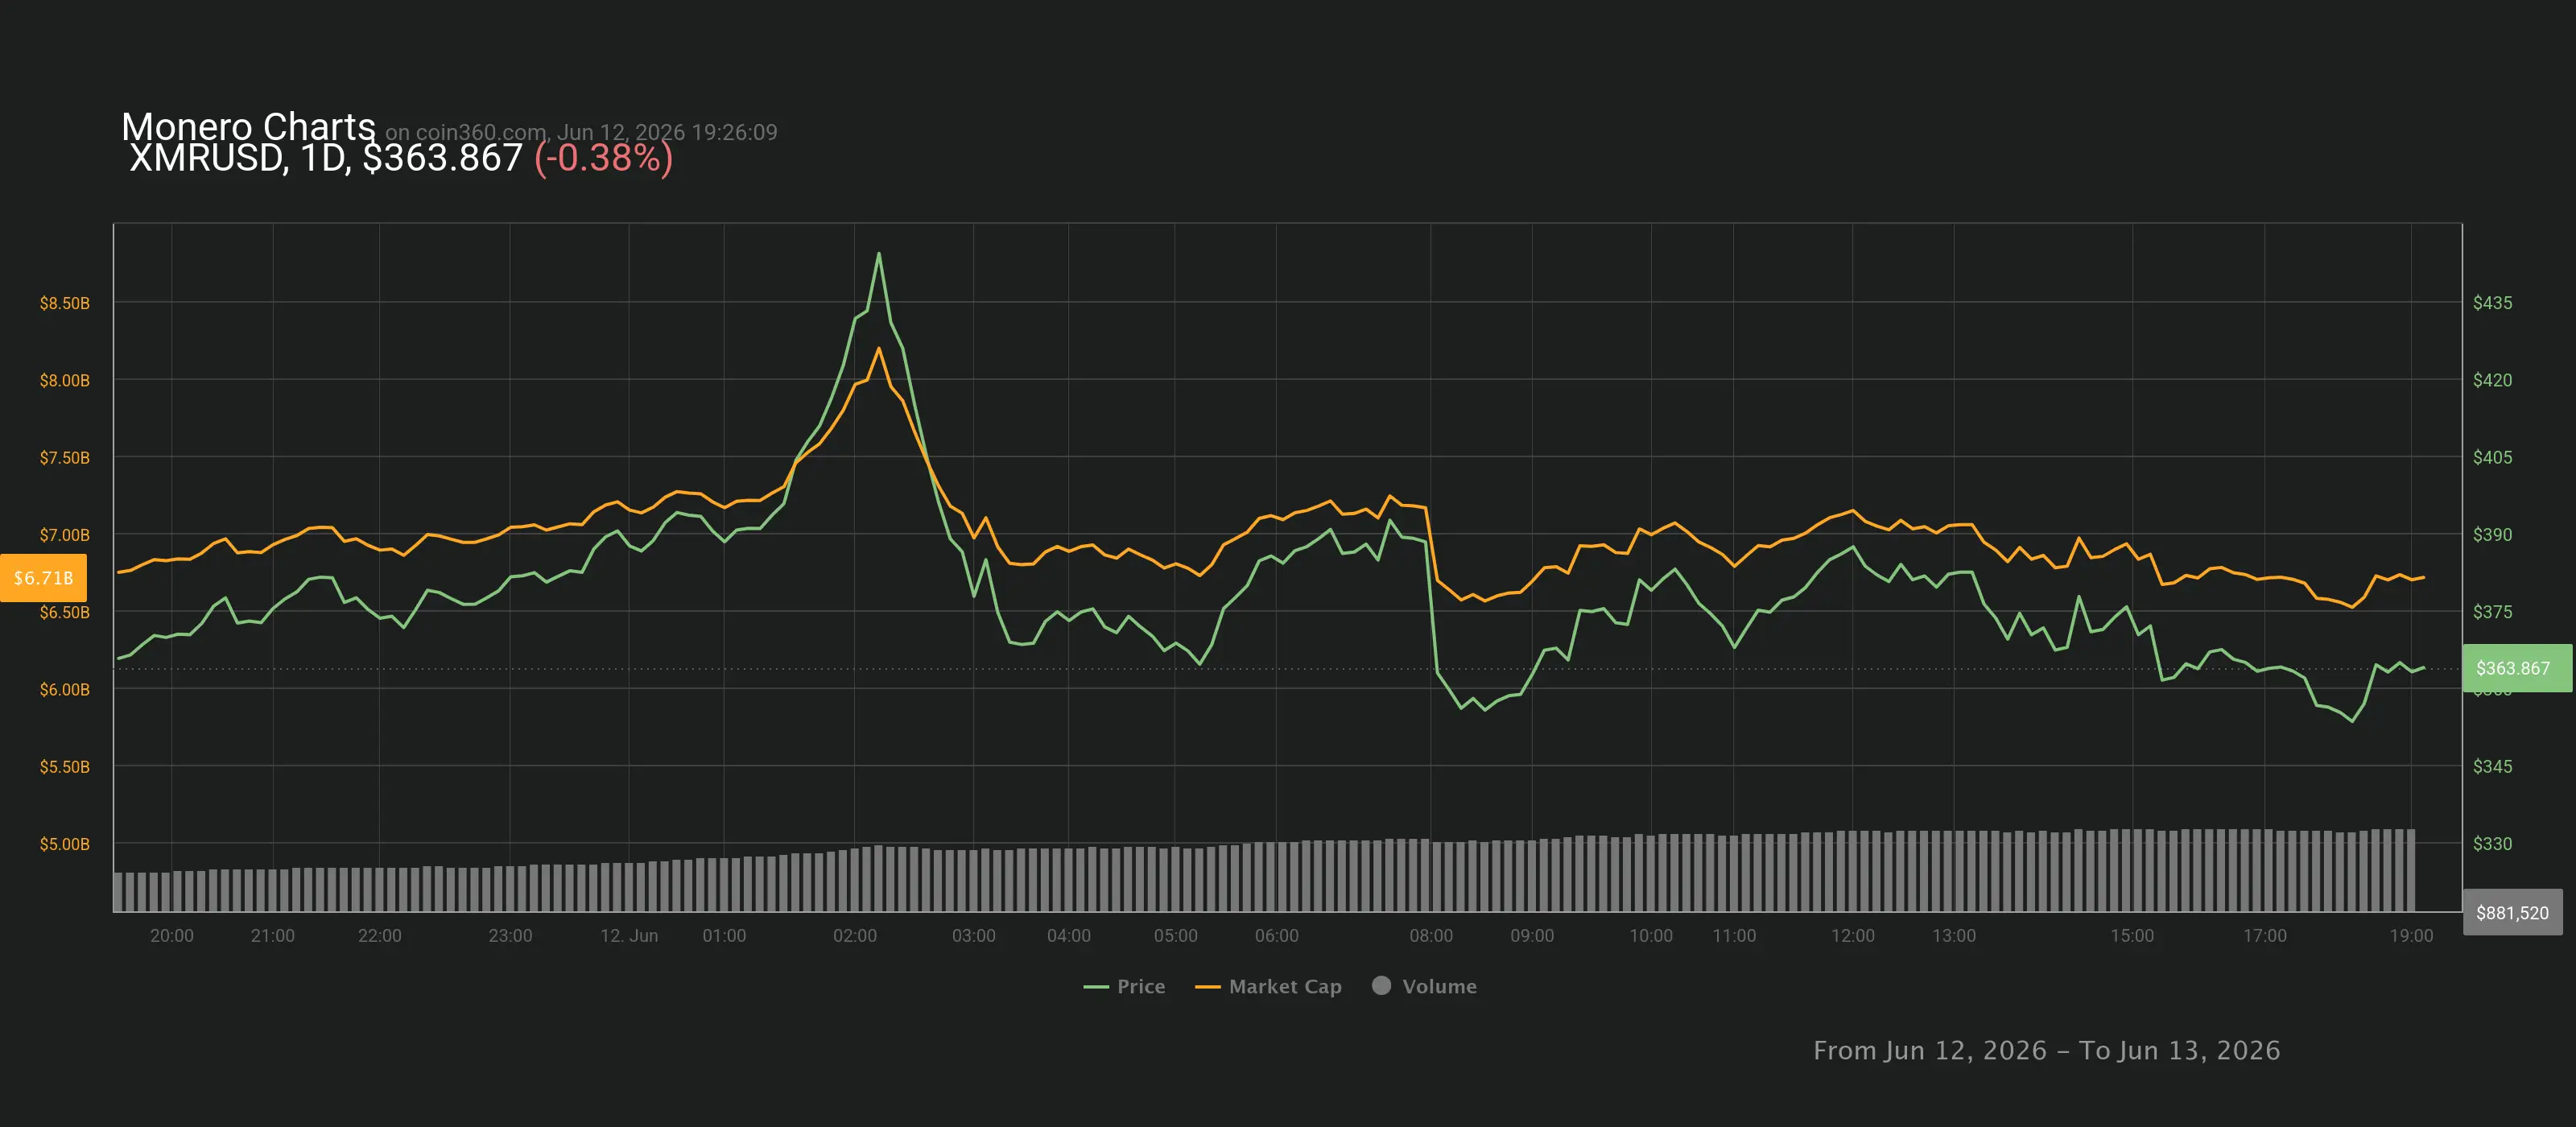Click the 03:00 time axis label
This screenshot has height=1127, width=2576.
[x=974, y=935]
